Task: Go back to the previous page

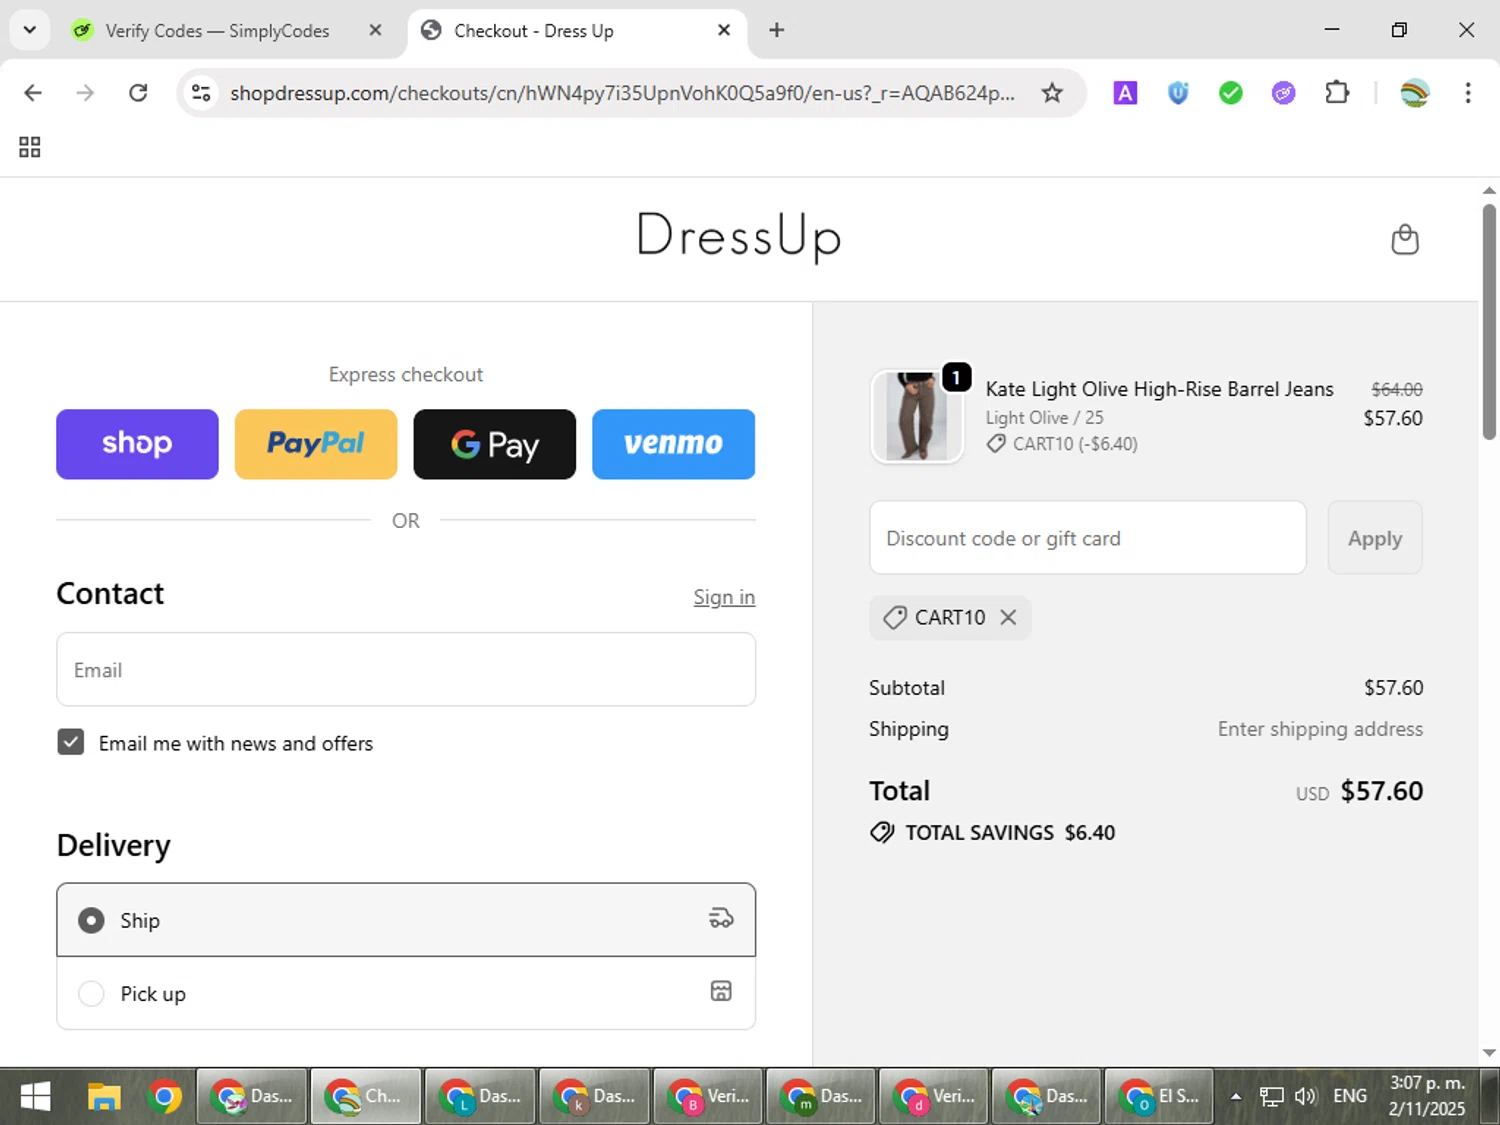Action: tap(33, 93)
